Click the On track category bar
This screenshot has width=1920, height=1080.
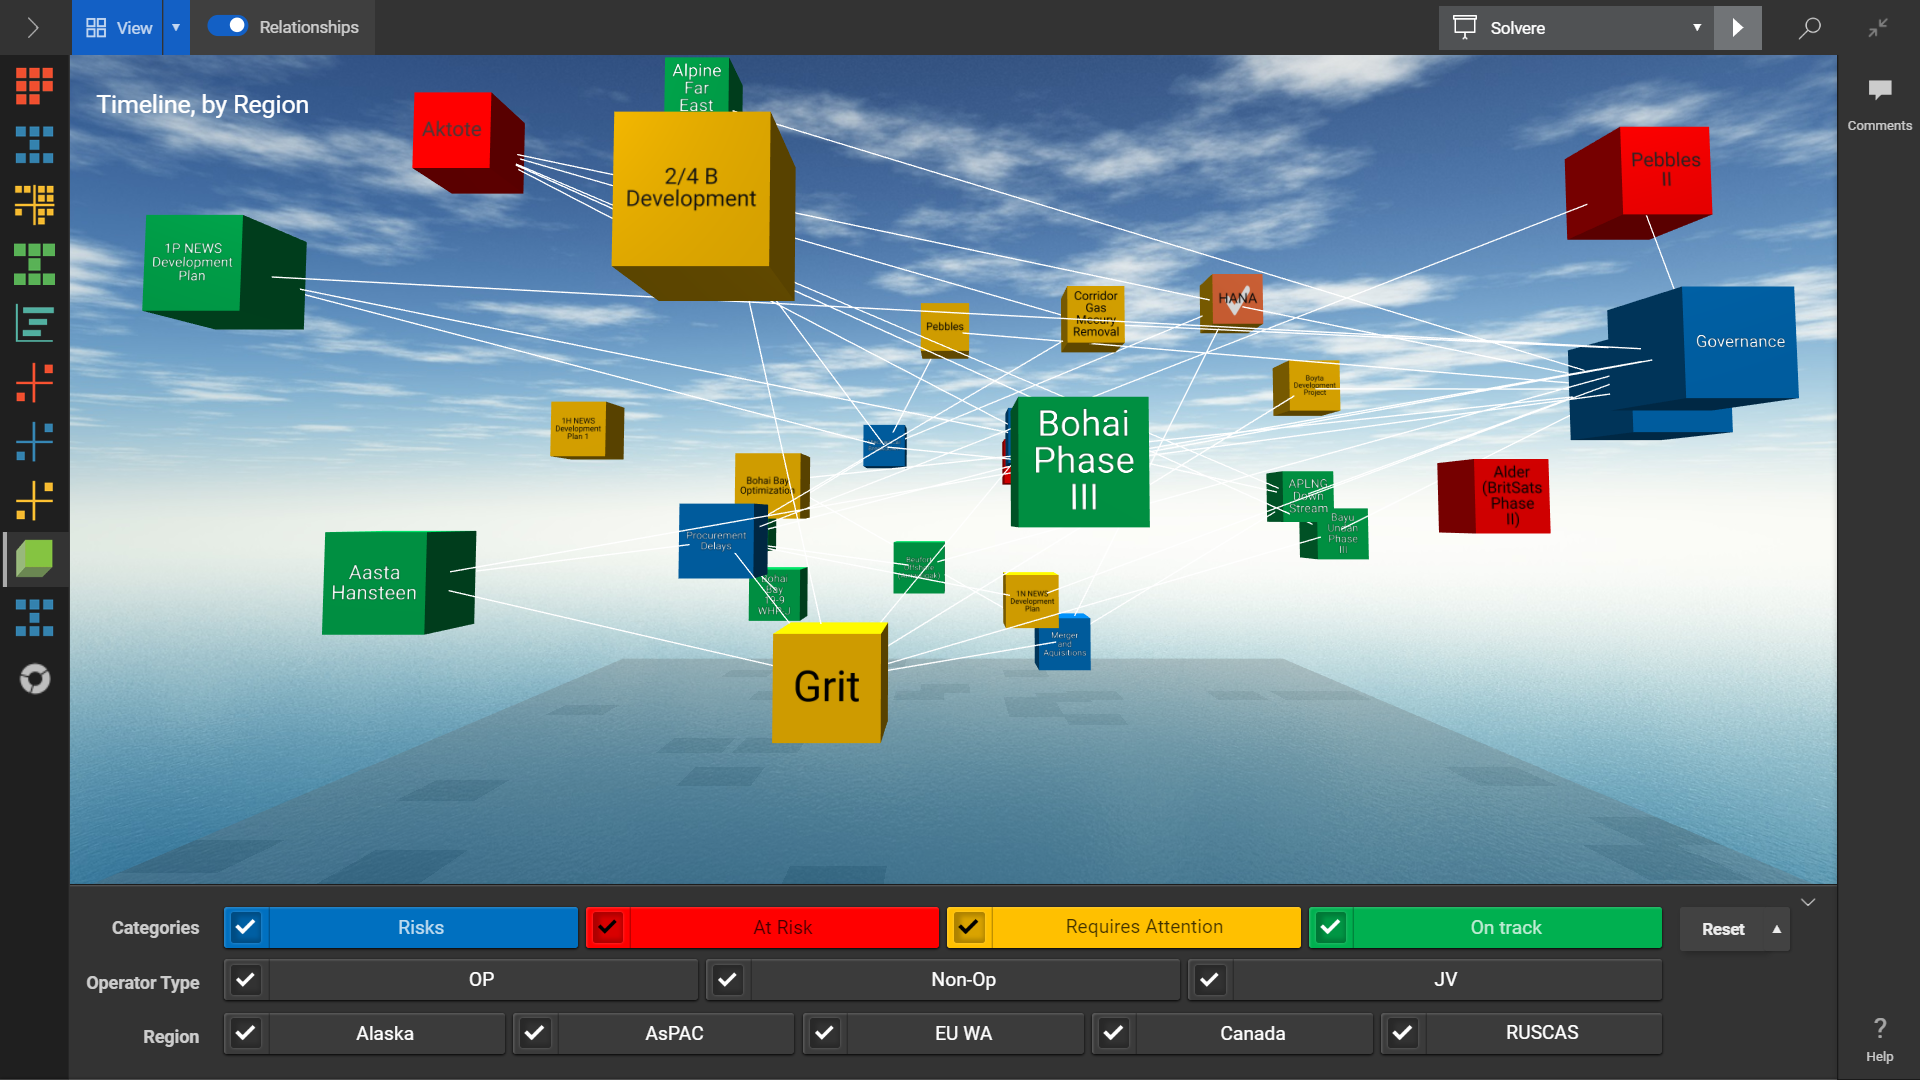tap(1505, 928)
